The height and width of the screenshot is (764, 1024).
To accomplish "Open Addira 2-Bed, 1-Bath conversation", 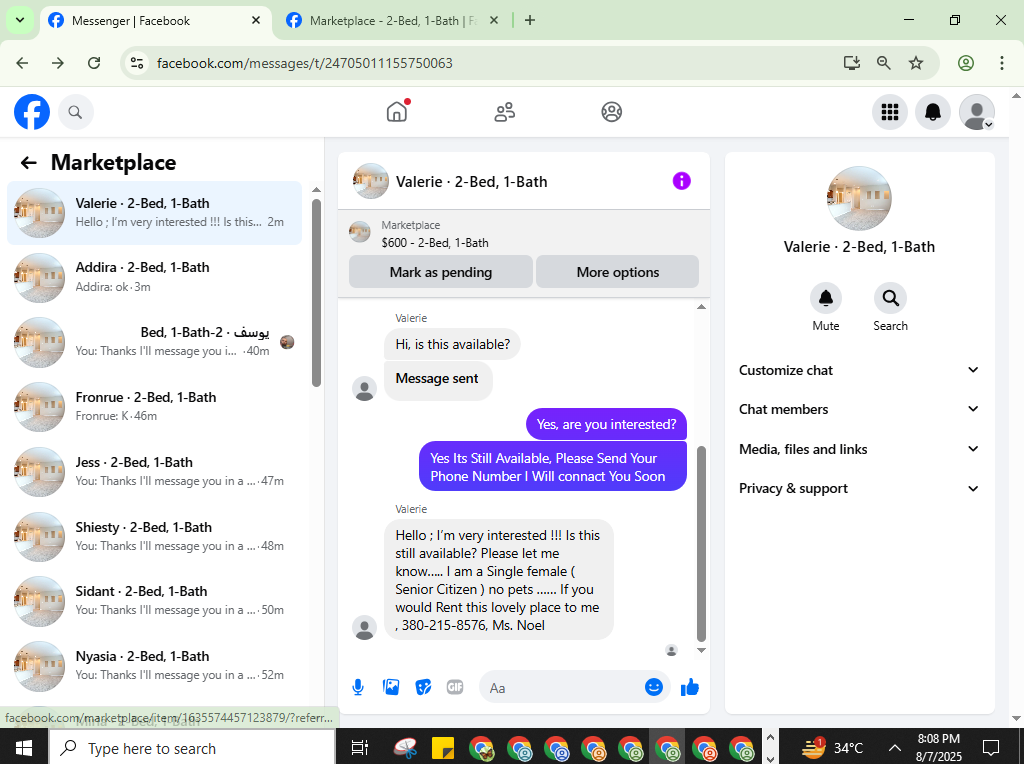I will tap(154, 278).
